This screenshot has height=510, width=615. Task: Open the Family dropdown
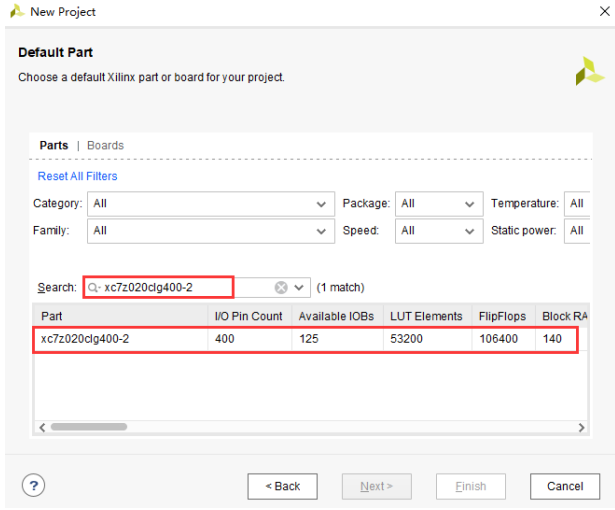point(210,231)
